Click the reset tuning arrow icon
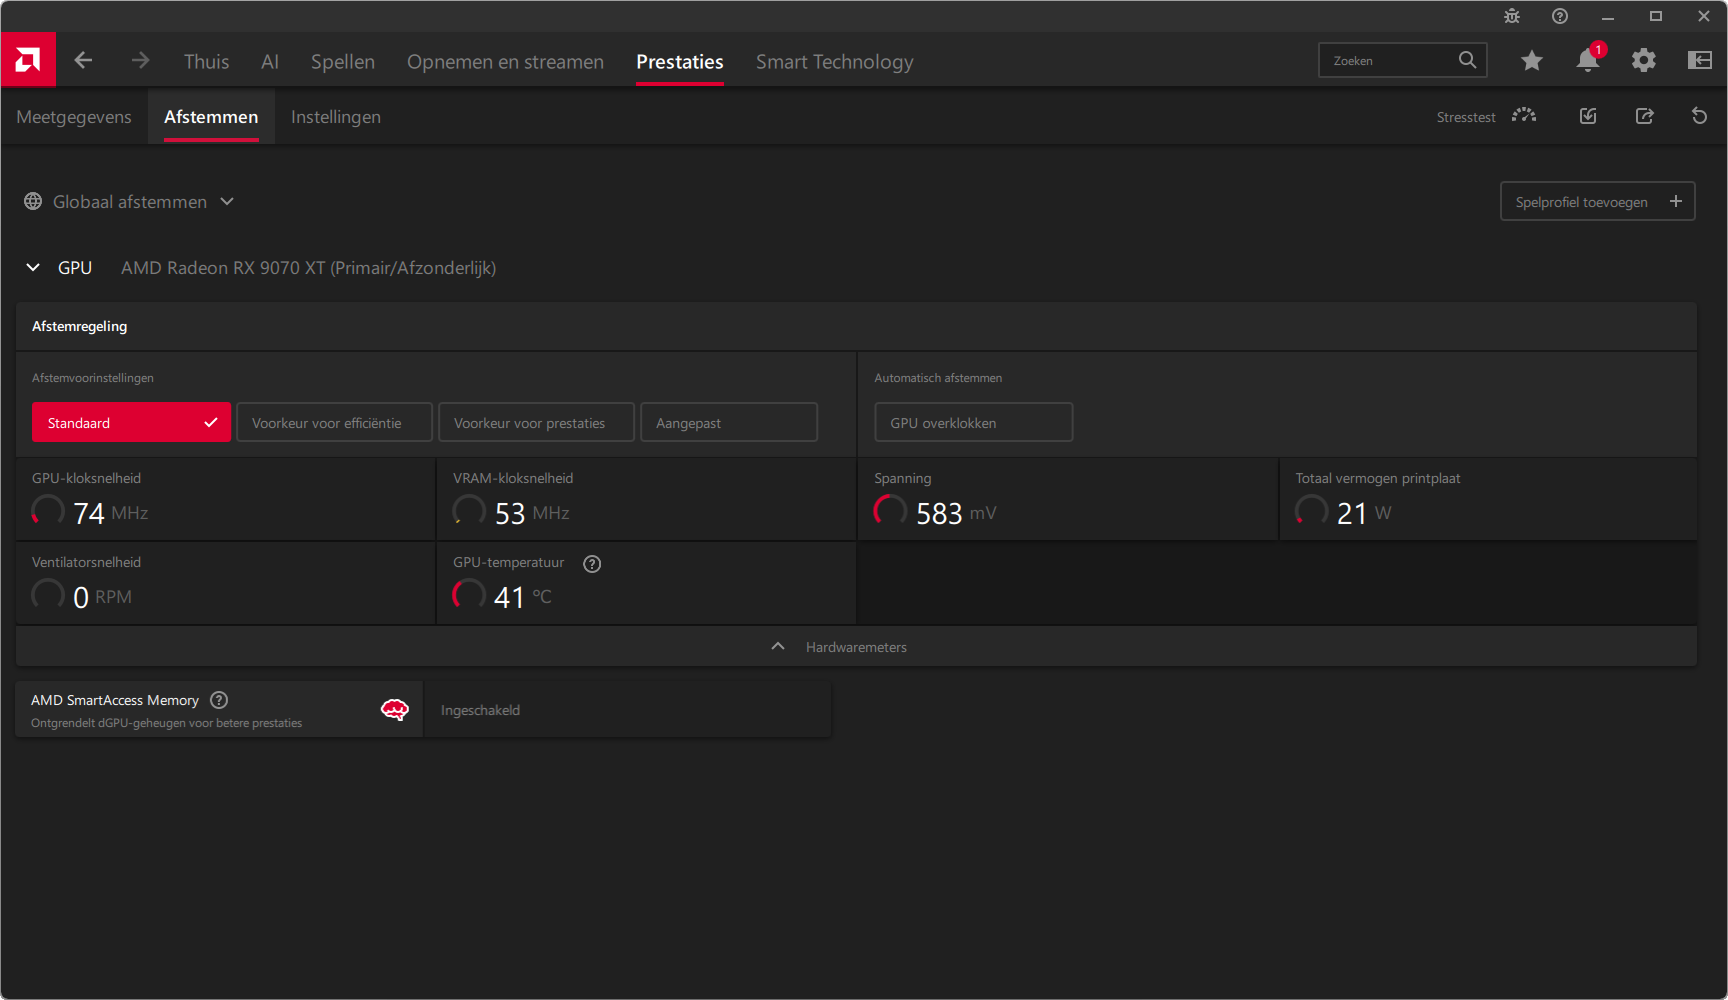 (x=1699, y=116)
